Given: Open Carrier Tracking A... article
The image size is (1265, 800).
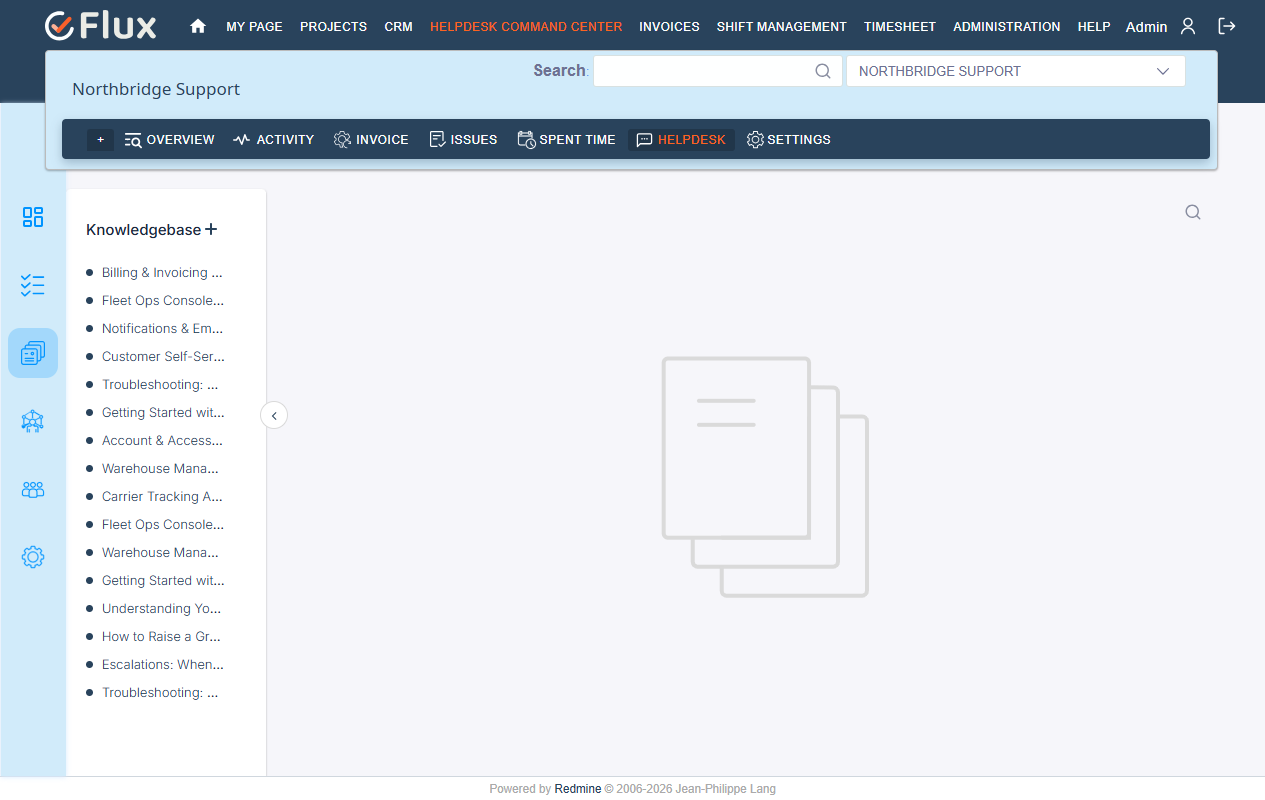Looking at the screenshot, I should (x=162, y=496).
